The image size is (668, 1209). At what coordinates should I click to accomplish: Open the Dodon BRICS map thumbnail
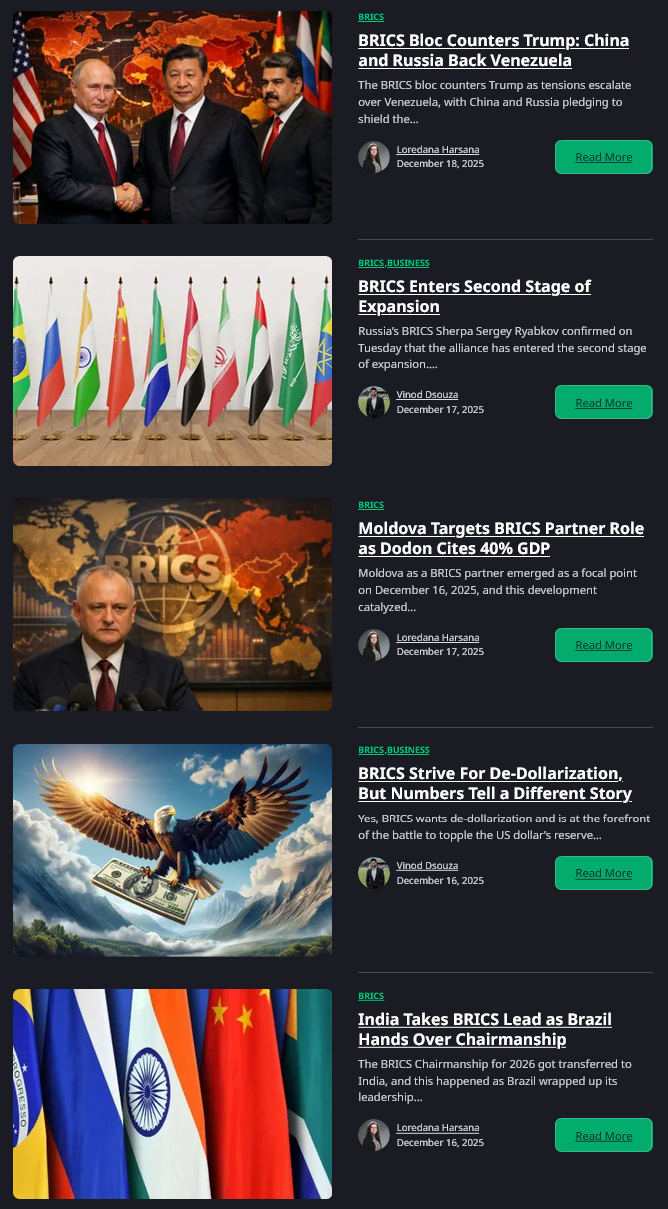pos(172,605)
